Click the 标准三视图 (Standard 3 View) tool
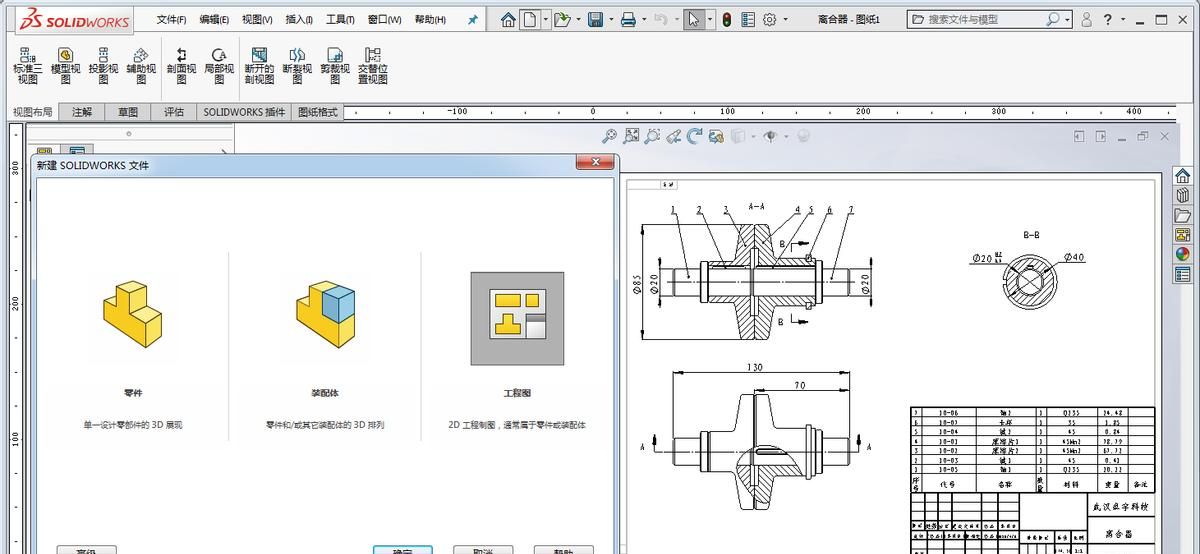This screenshot has height=554, width=1200. tap(26, 66)
